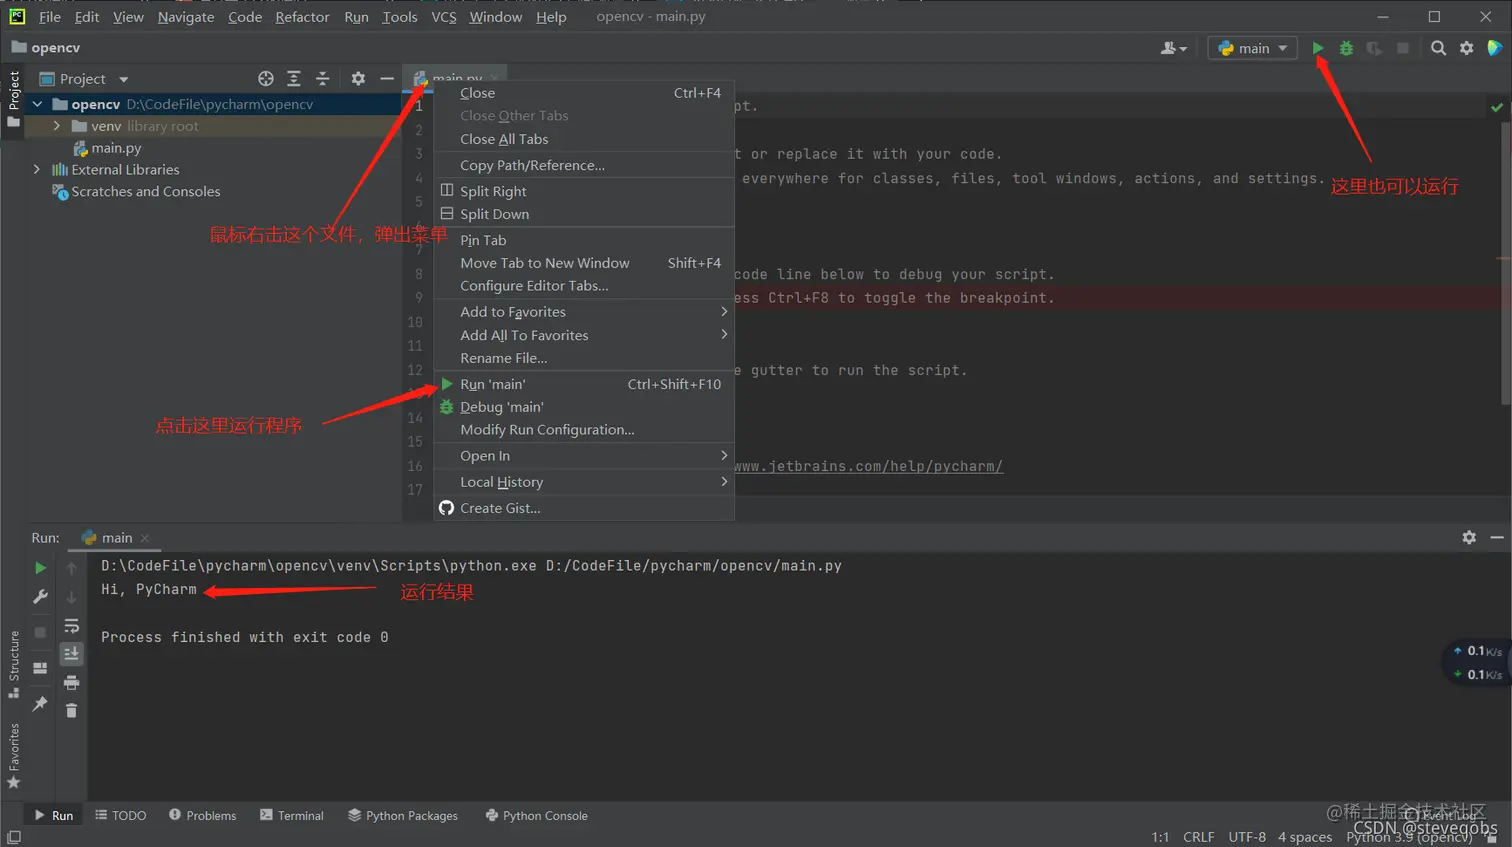Screen dimensions: 1512x847
Task: Open the VCS menu in menu bar
Action: click(x=444, y=17)
